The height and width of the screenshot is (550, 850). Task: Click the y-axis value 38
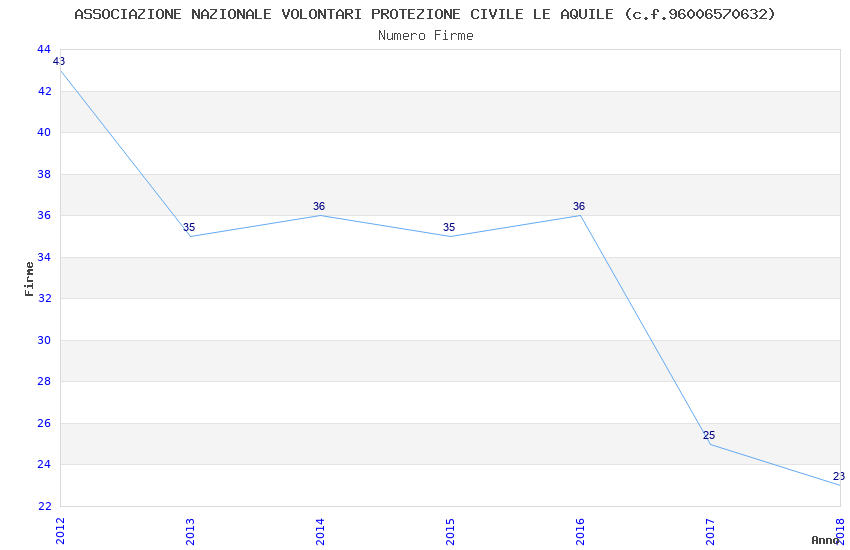point(44,174)
